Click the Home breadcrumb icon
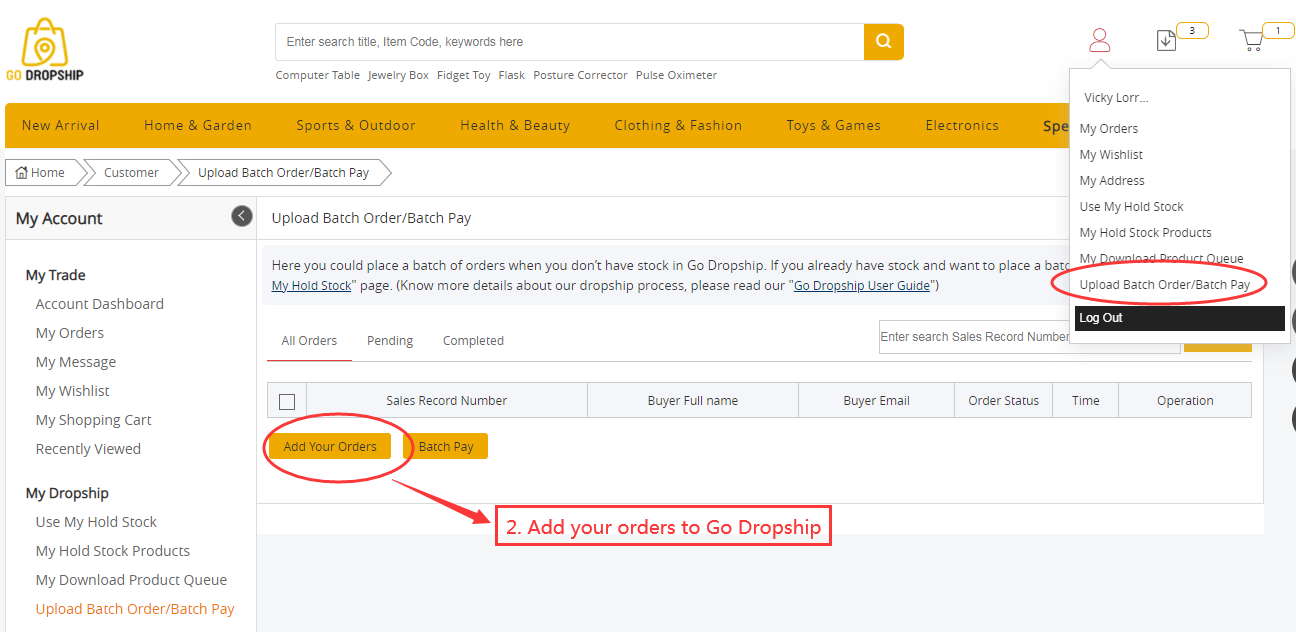Screen dimensions: 1296x632 point(22,173)
